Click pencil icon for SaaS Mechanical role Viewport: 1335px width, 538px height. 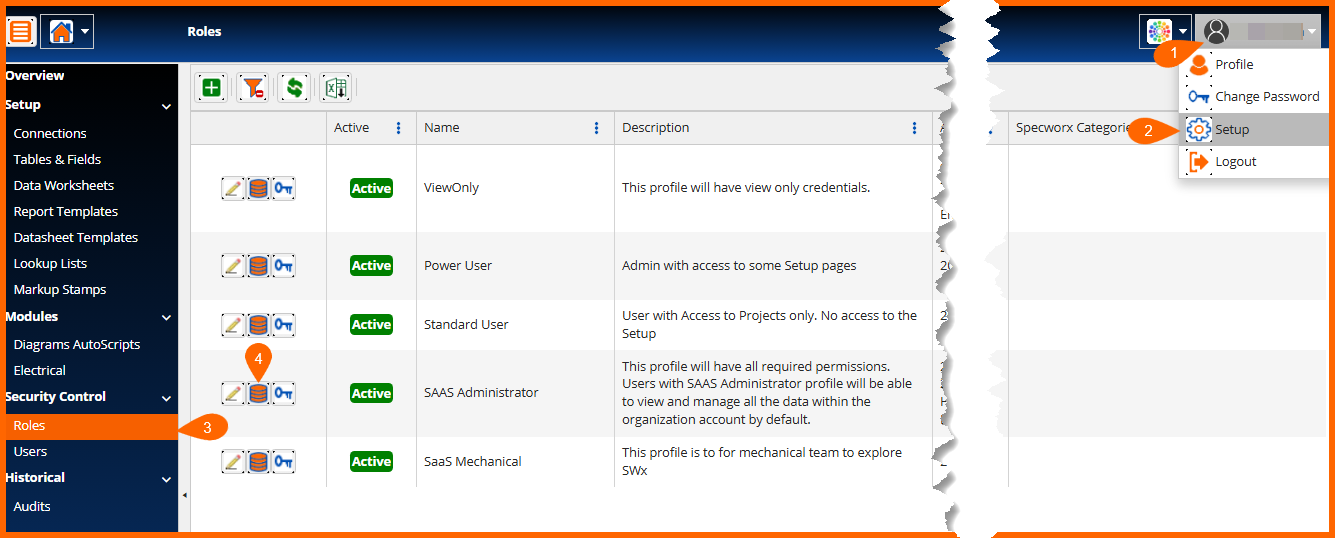point(232,461)
